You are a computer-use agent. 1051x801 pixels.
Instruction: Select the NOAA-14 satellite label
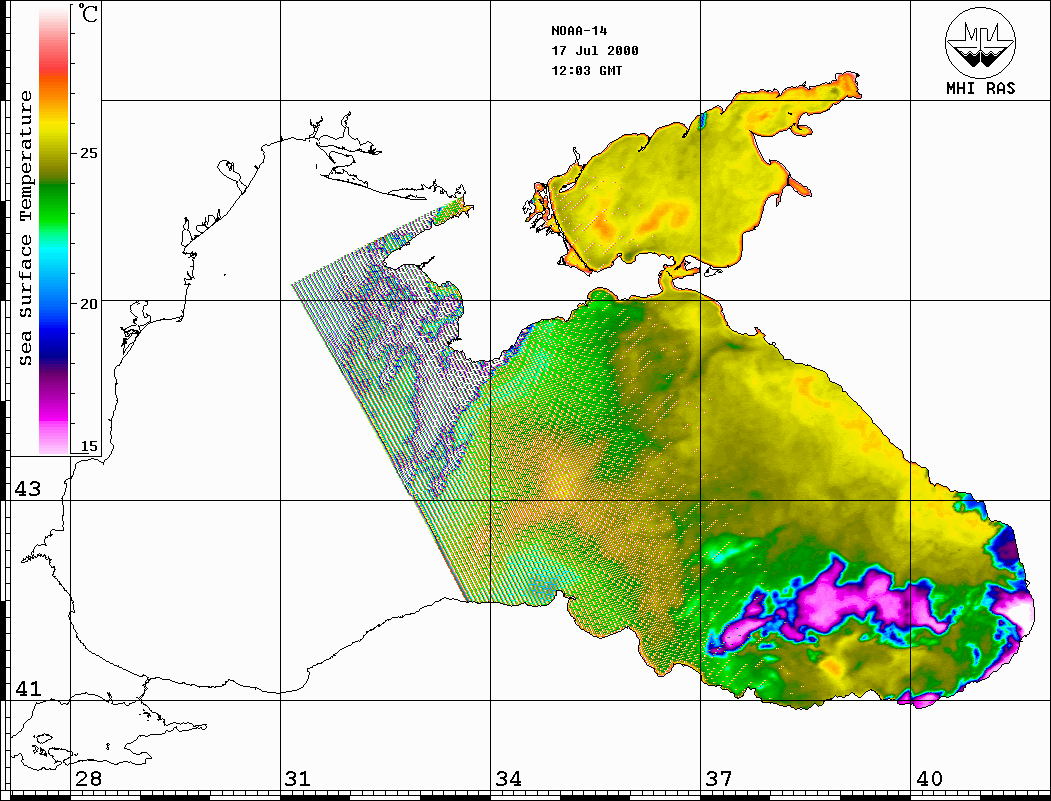click(x=579, y=30)
